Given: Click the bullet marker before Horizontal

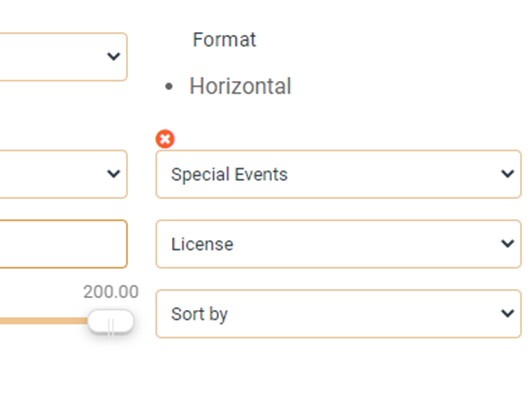Looking at the screenshot, I should click(x=169, y=87).
